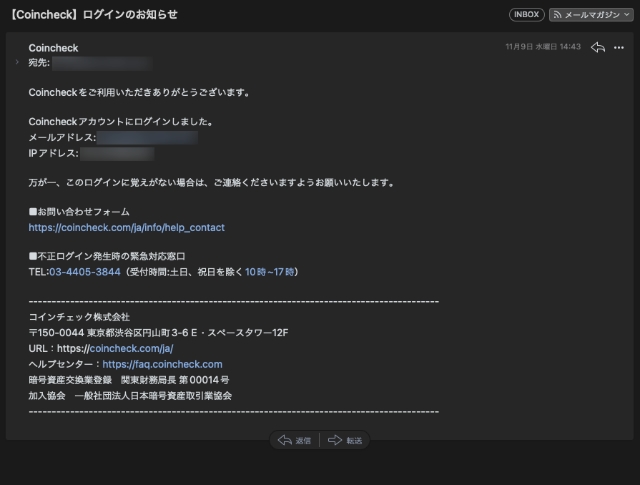Click the date 11月9日 水曜日 14:43
The width and height of the screenshot is (640, 485).
(543, 47)
